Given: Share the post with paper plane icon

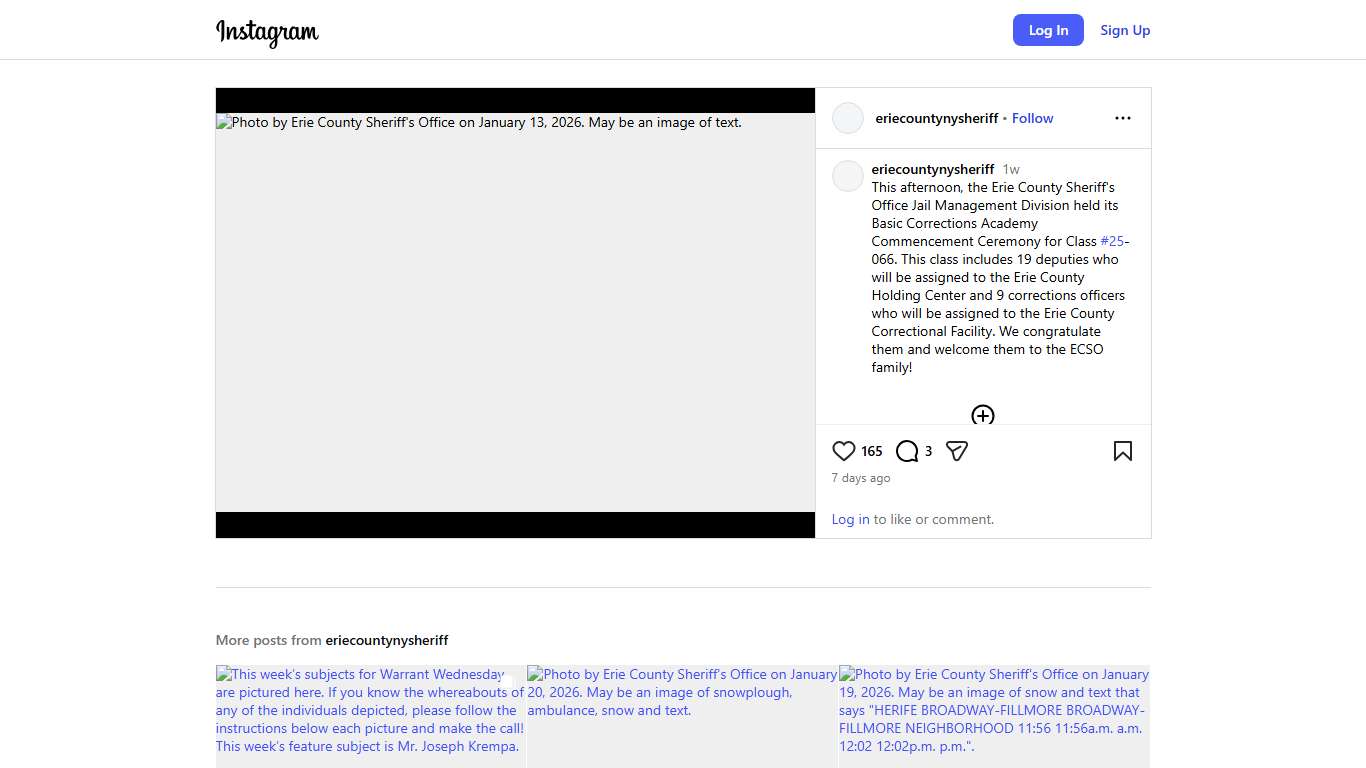Looking at the screenshot, I should point(957,451).
